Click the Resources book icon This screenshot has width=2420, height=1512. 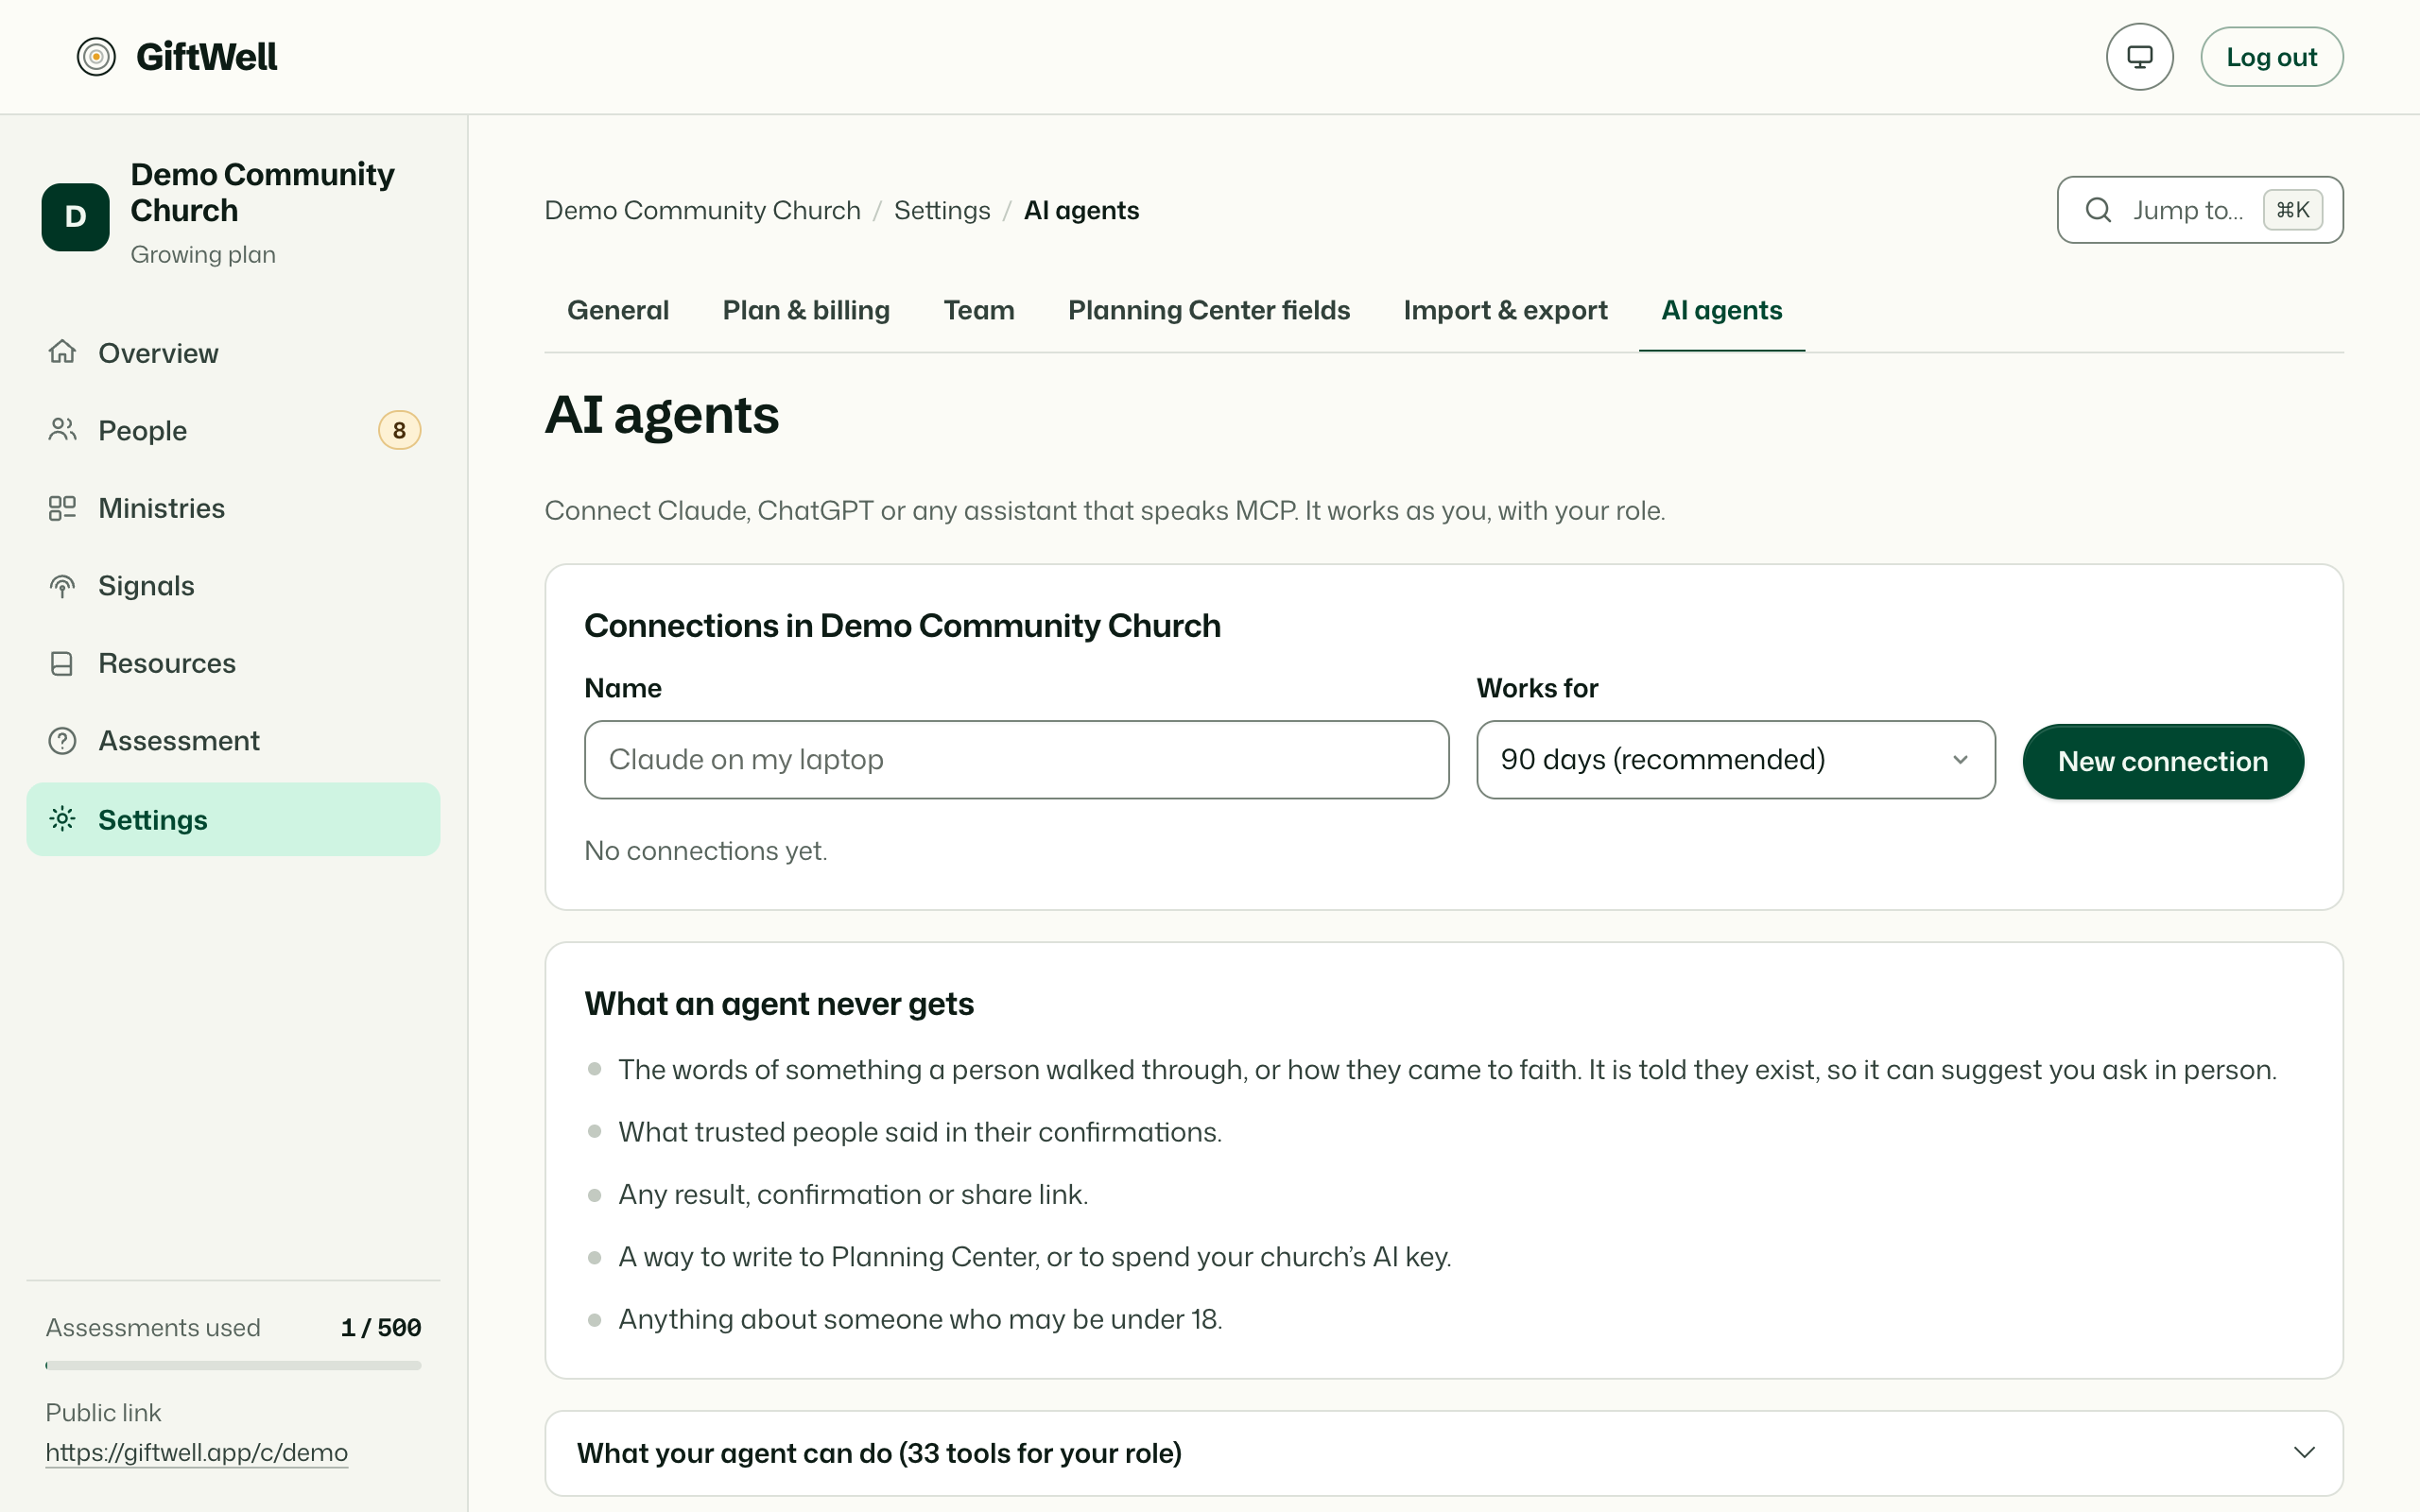tap(62, 663)
